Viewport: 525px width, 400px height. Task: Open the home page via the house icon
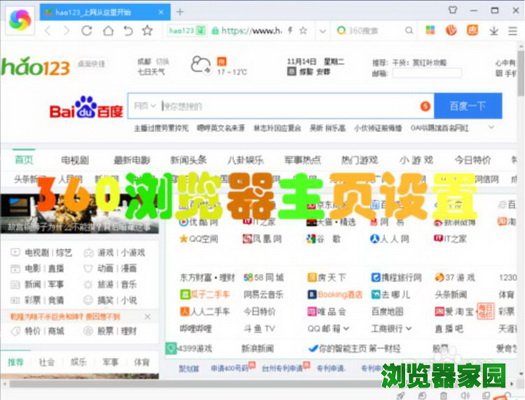(x=108, y=31)
